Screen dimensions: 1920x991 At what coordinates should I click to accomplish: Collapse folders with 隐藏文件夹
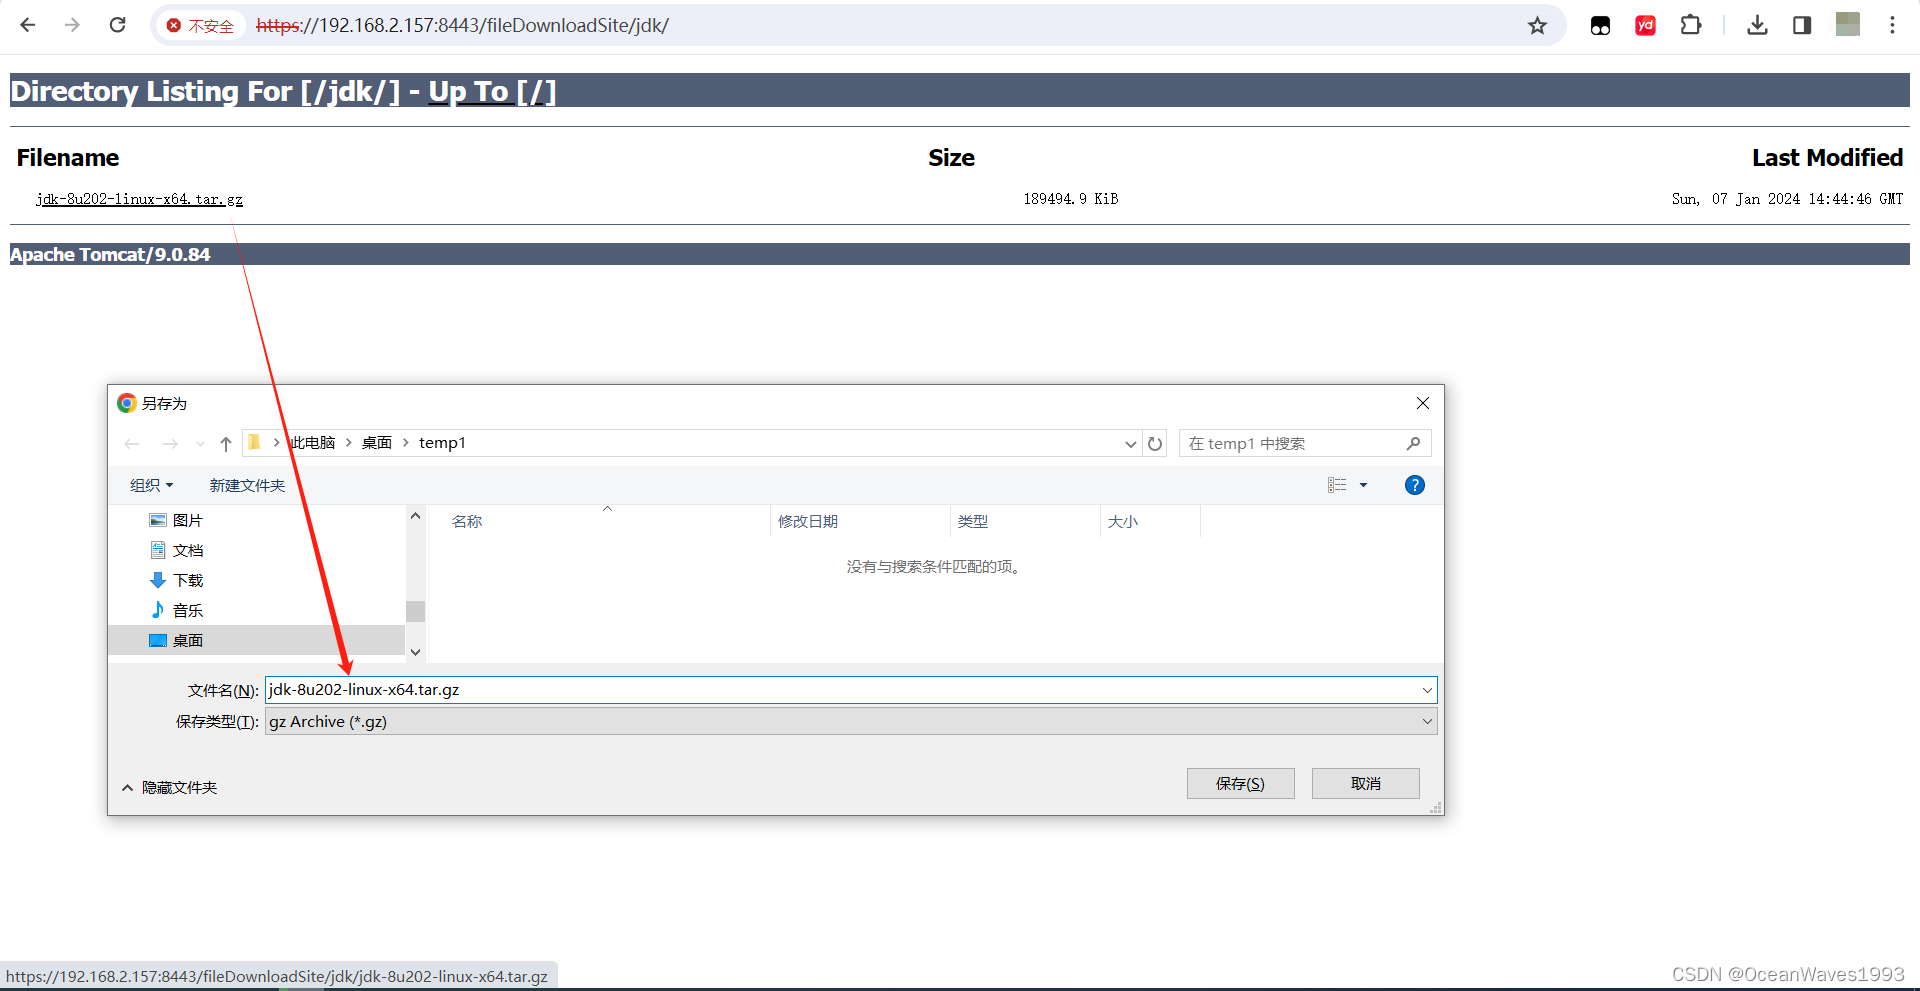pos(169,787)
